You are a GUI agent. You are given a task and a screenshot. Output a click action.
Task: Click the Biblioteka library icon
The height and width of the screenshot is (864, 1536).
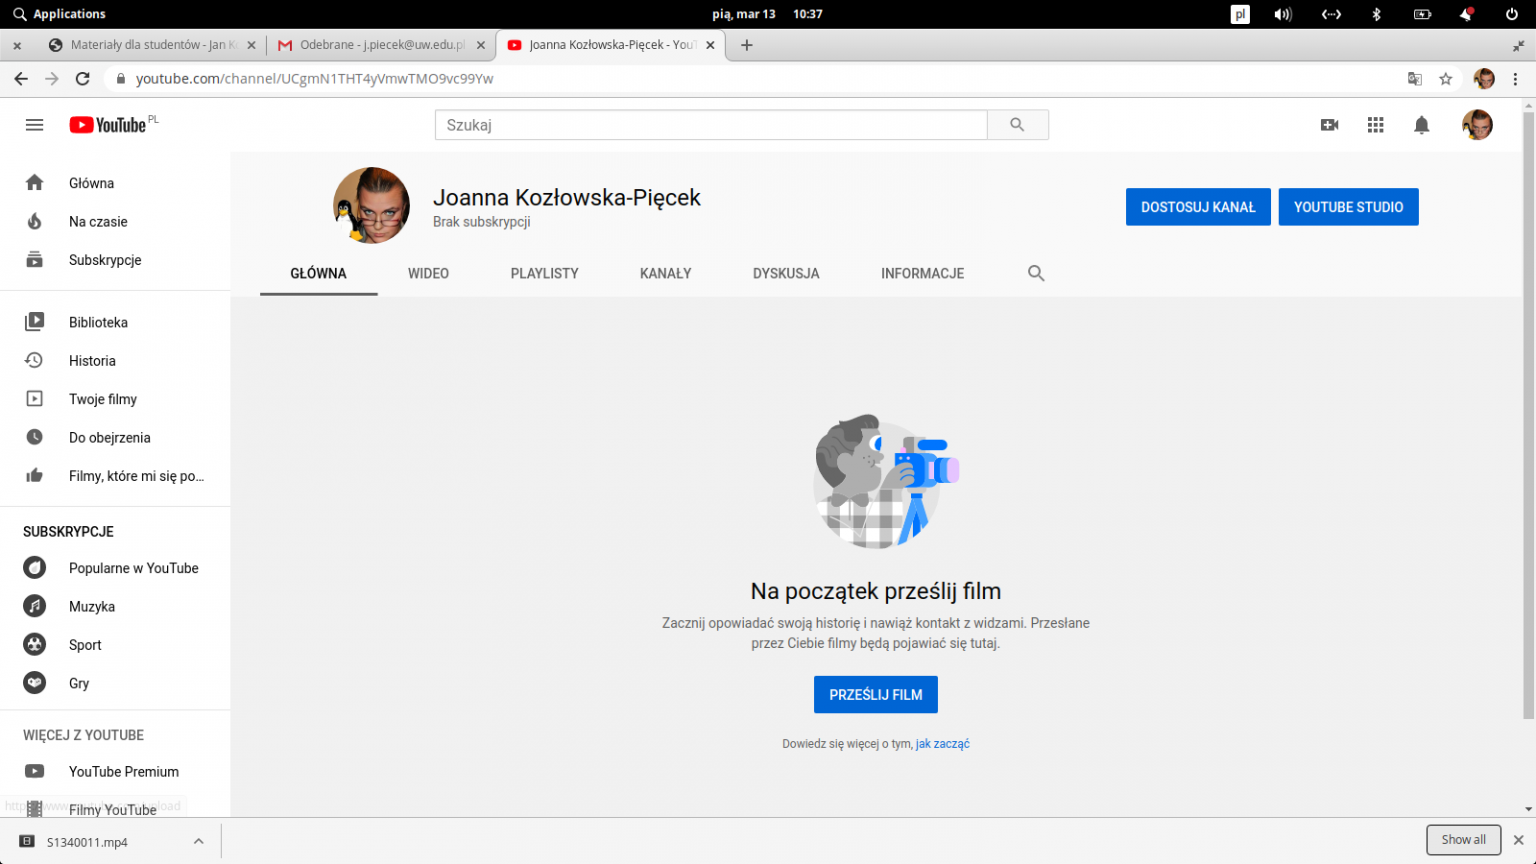(x=35, y=322)
